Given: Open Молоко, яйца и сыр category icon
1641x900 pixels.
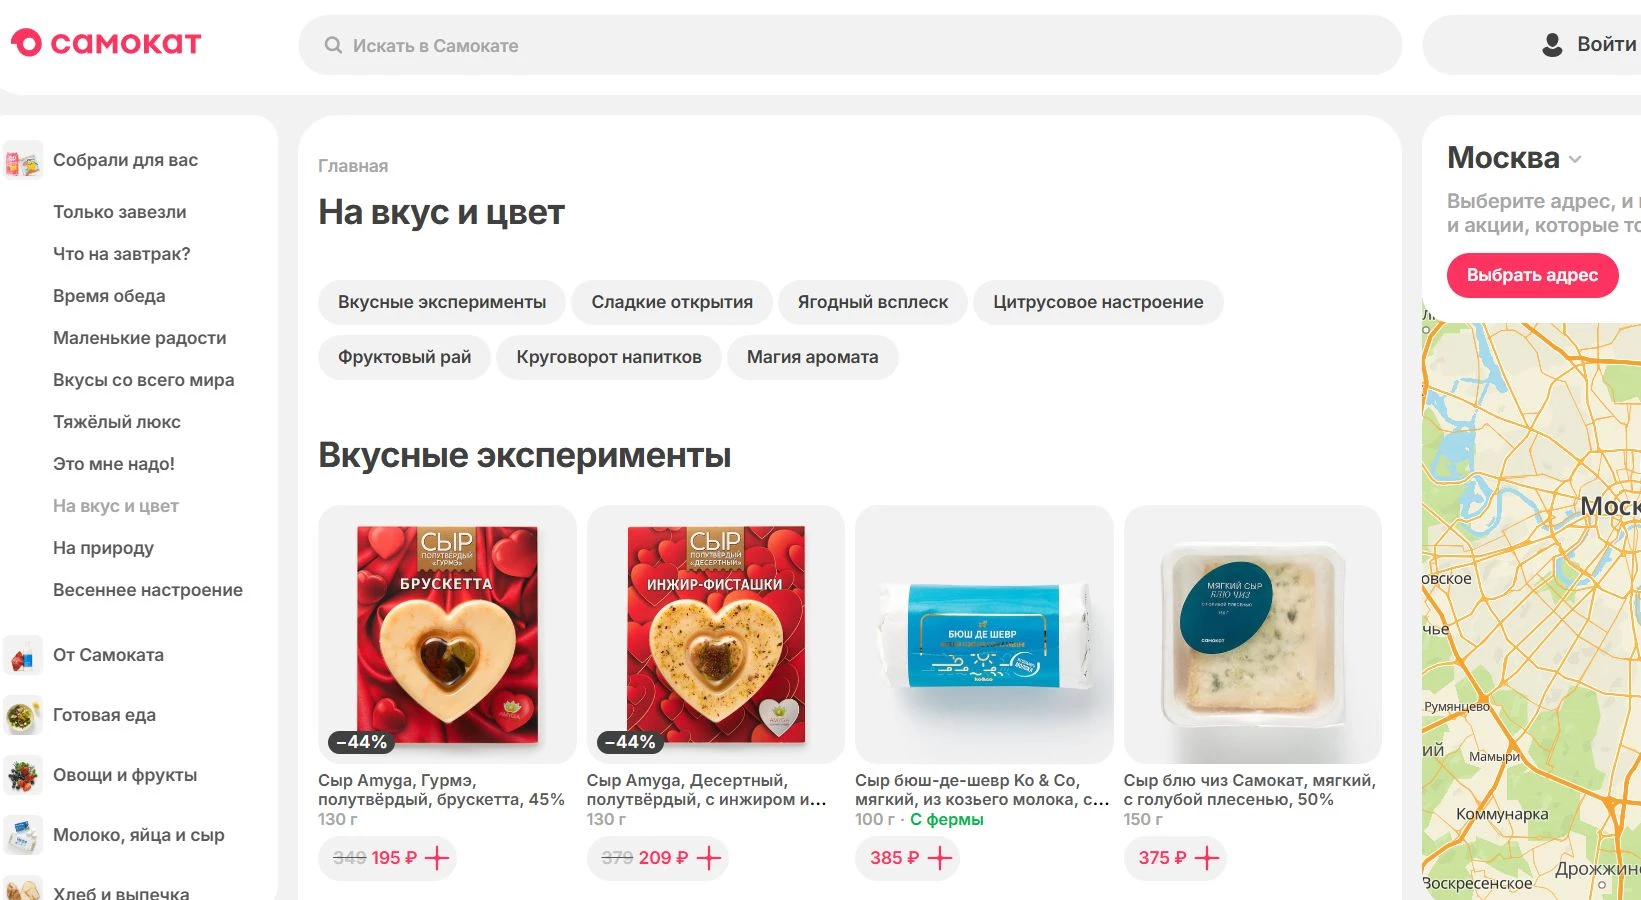Looking at the screenshot, I should (22, 835).
